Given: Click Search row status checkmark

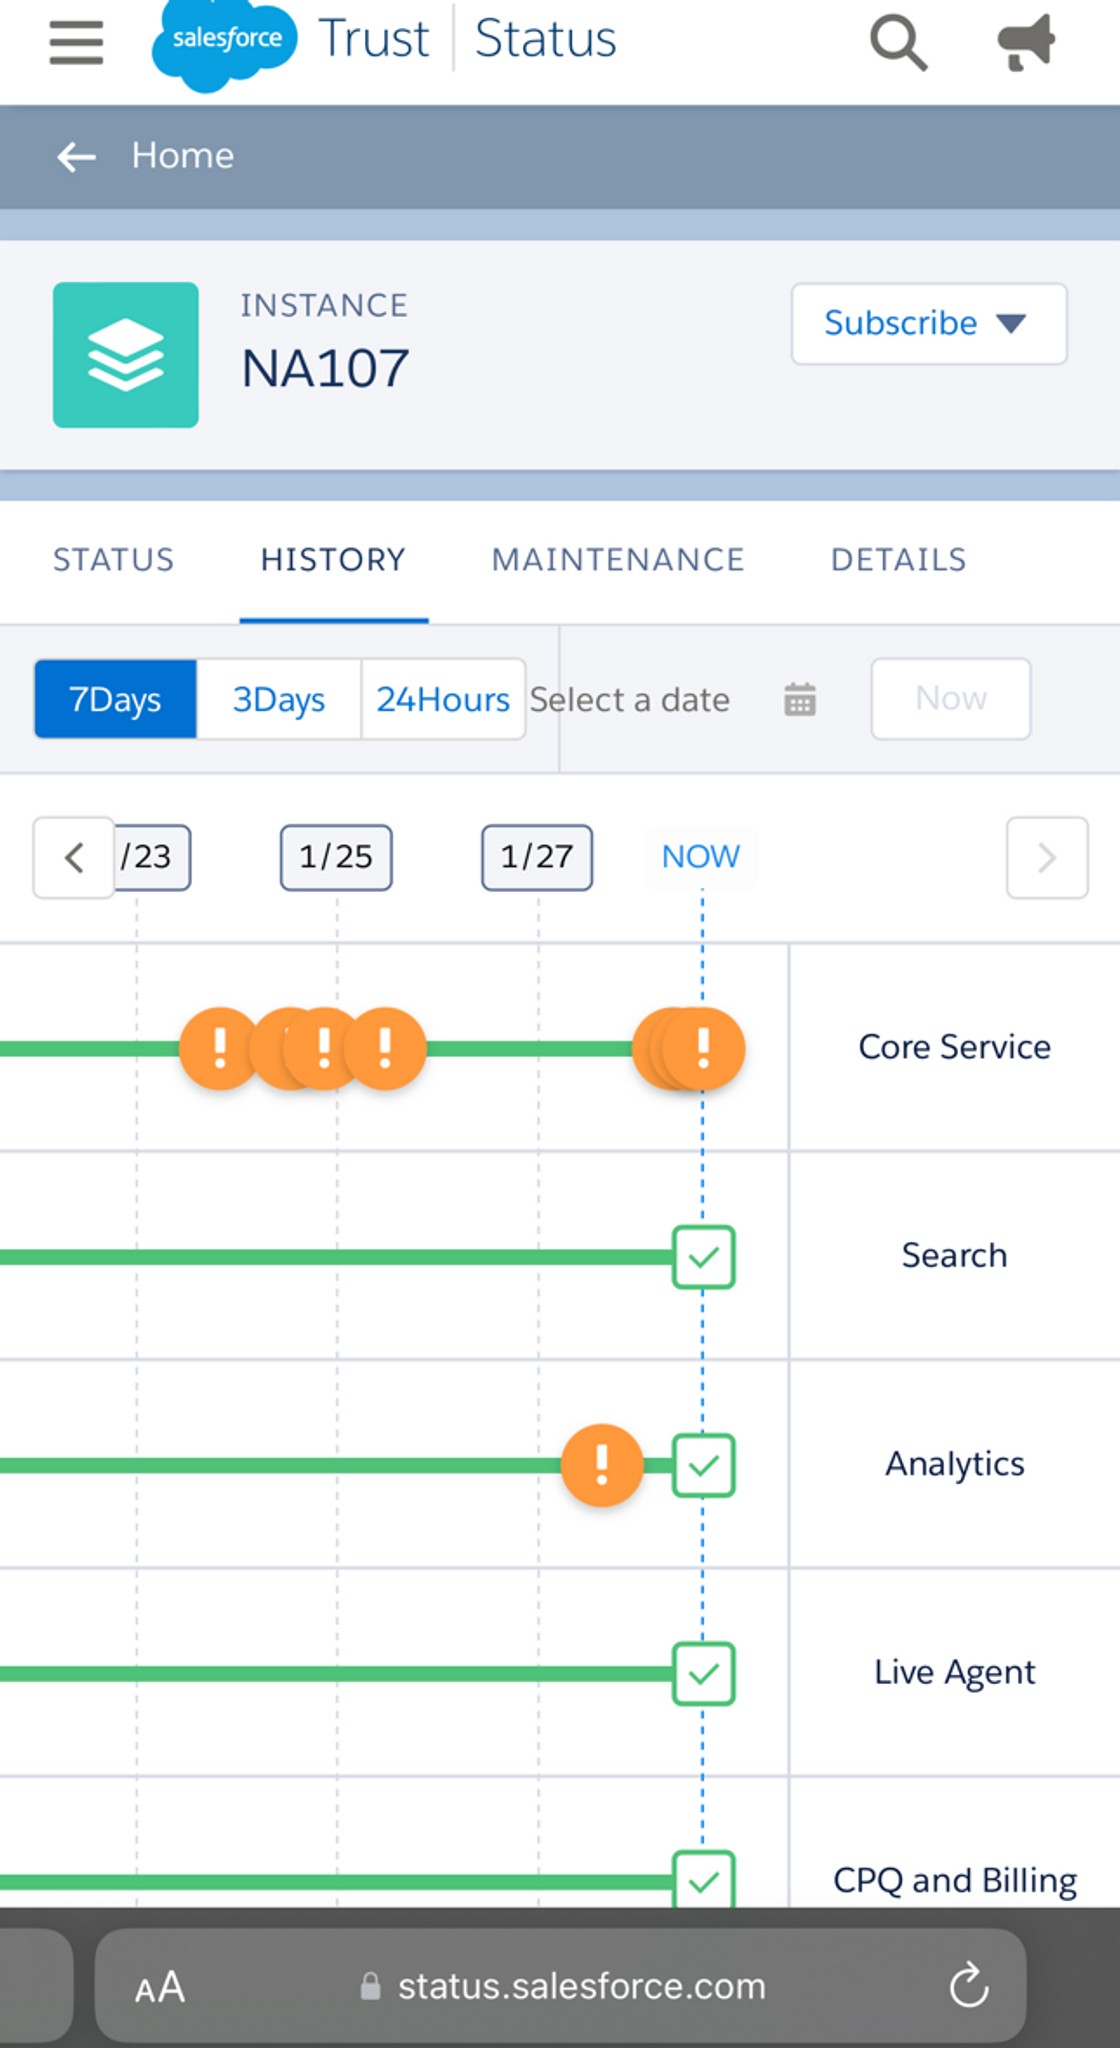Looking at the screenshot, I should tap(704, 1257).
